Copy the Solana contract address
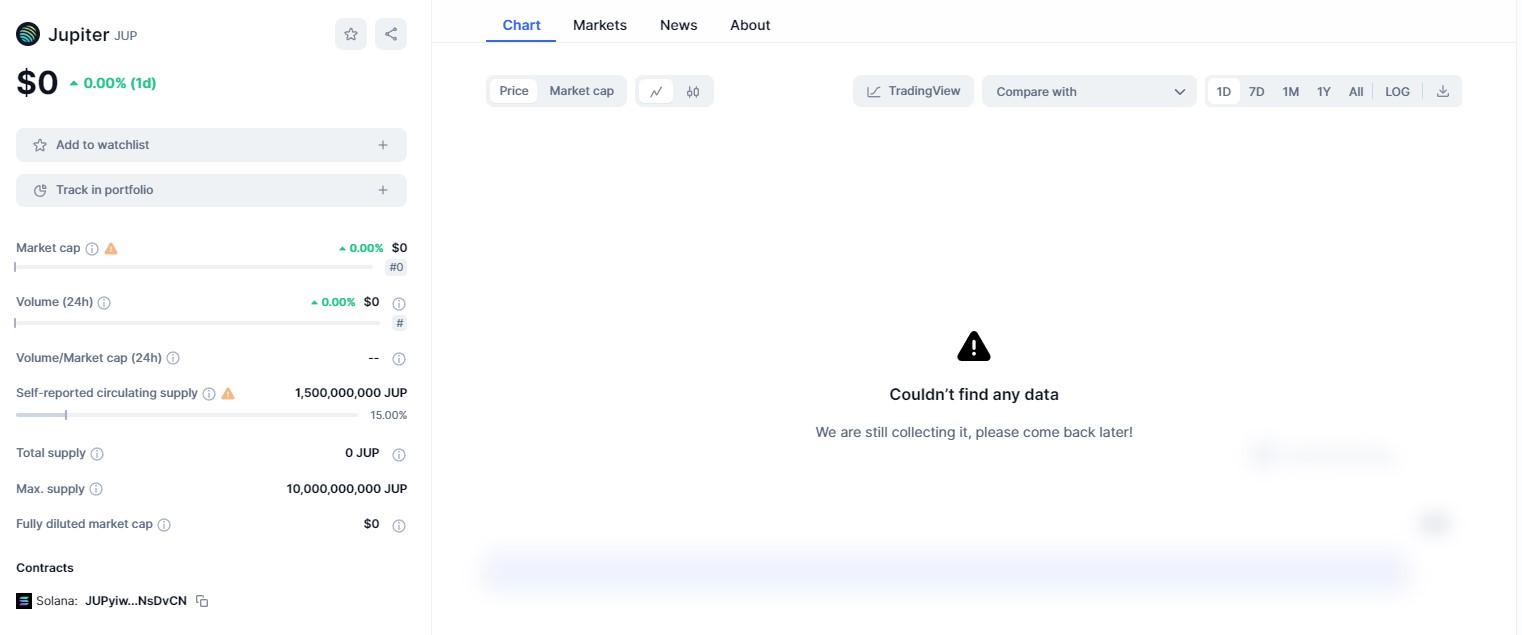The height and width of the screenshot is (635, 1522). coord(202,601)
